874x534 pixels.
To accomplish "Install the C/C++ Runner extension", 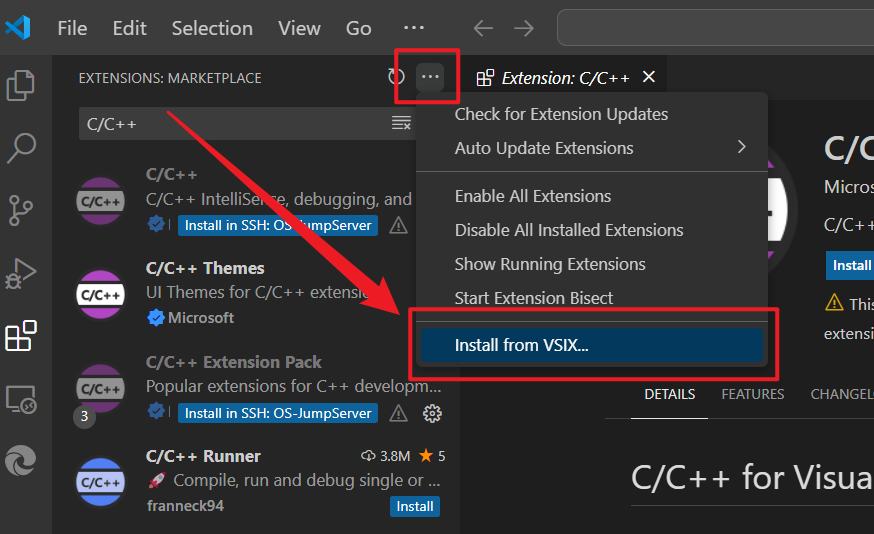I will tap(414, 506).
